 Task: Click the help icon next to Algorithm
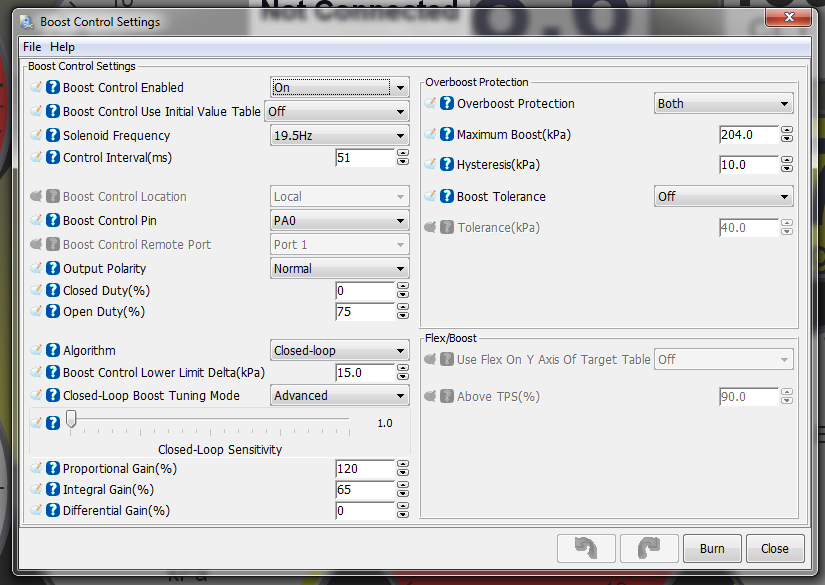pos(51,350)
